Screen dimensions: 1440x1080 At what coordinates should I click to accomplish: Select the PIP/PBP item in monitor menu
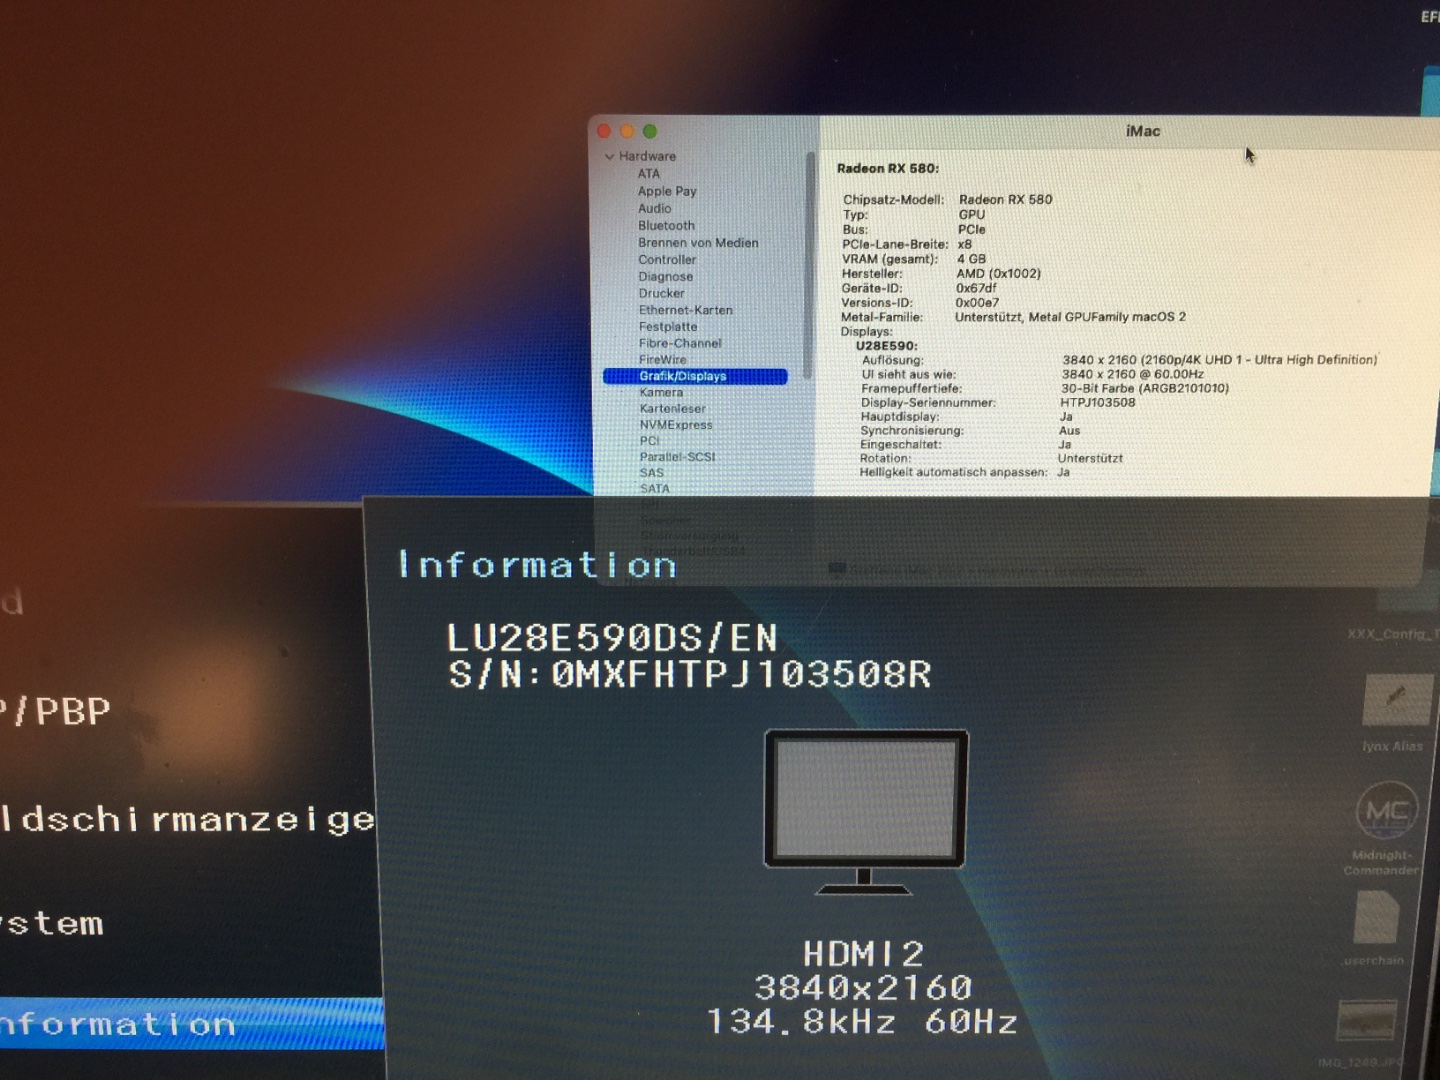coord(55,711)
